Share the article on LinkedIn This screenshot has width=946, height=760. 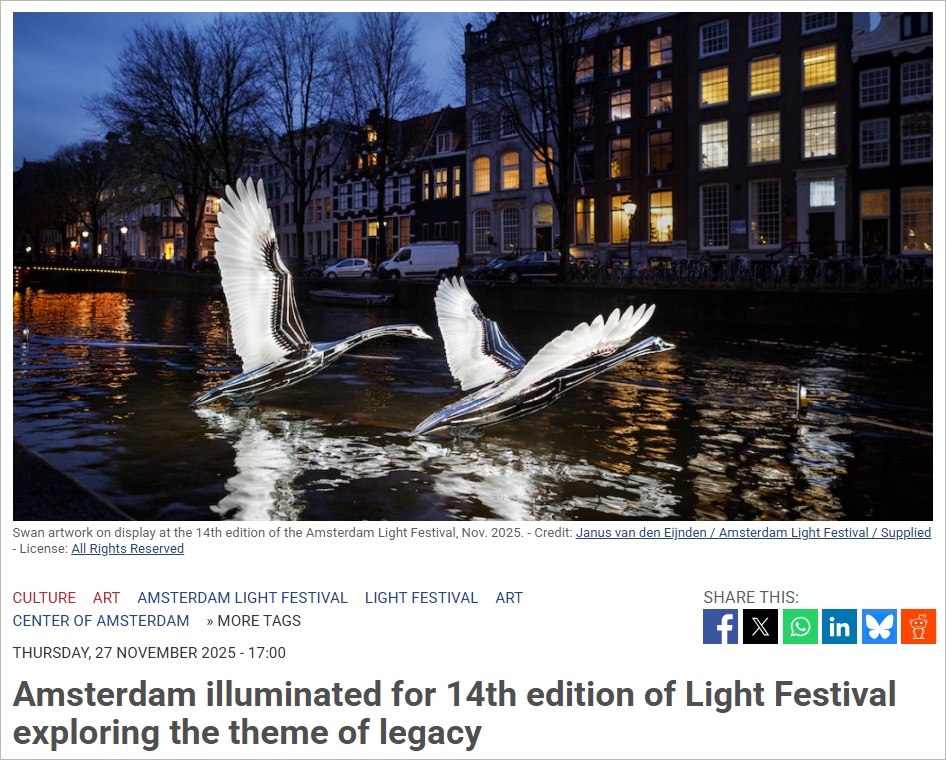pos(839,626)
